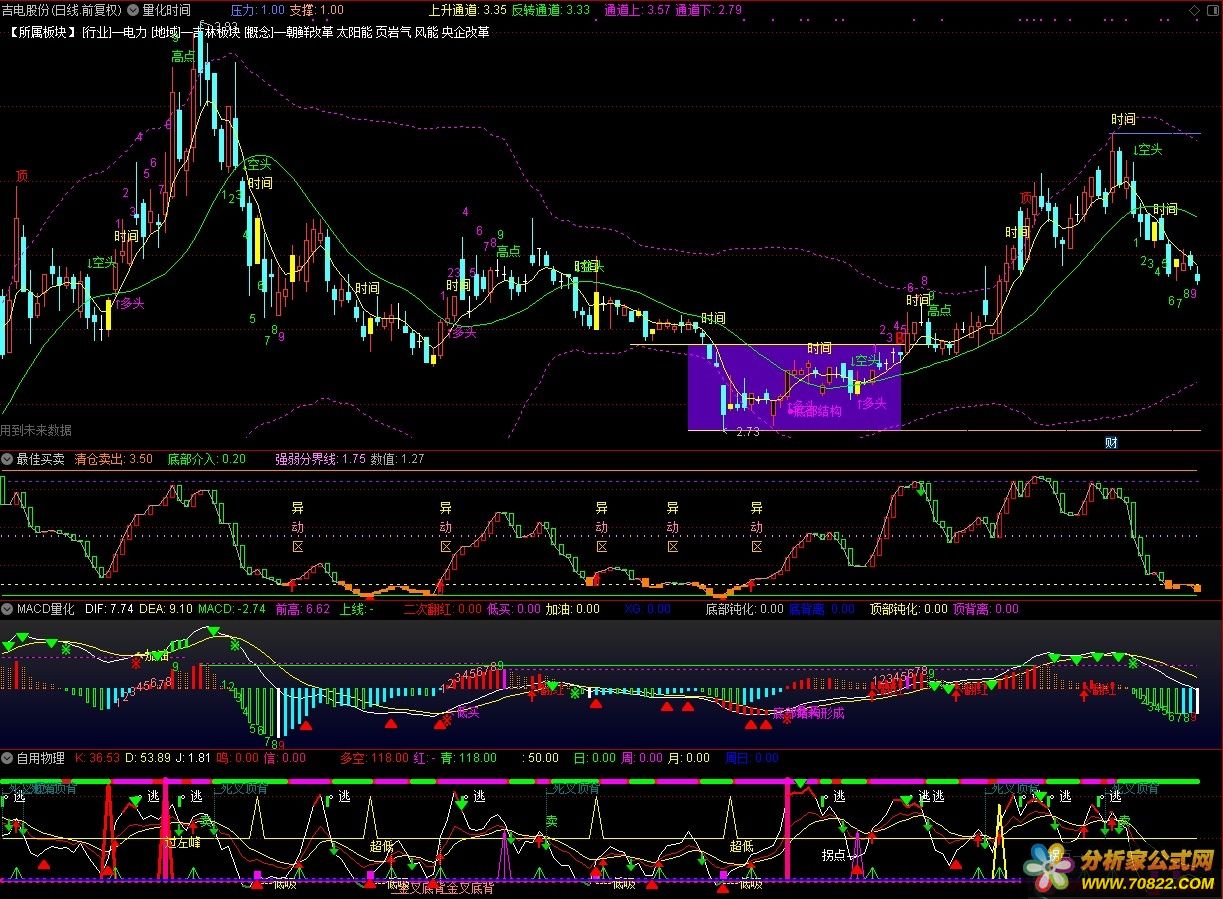Click the 过左峰 label in 自用物理 panel
Screen dimensions: 1223x899
(x=183, y=842)
